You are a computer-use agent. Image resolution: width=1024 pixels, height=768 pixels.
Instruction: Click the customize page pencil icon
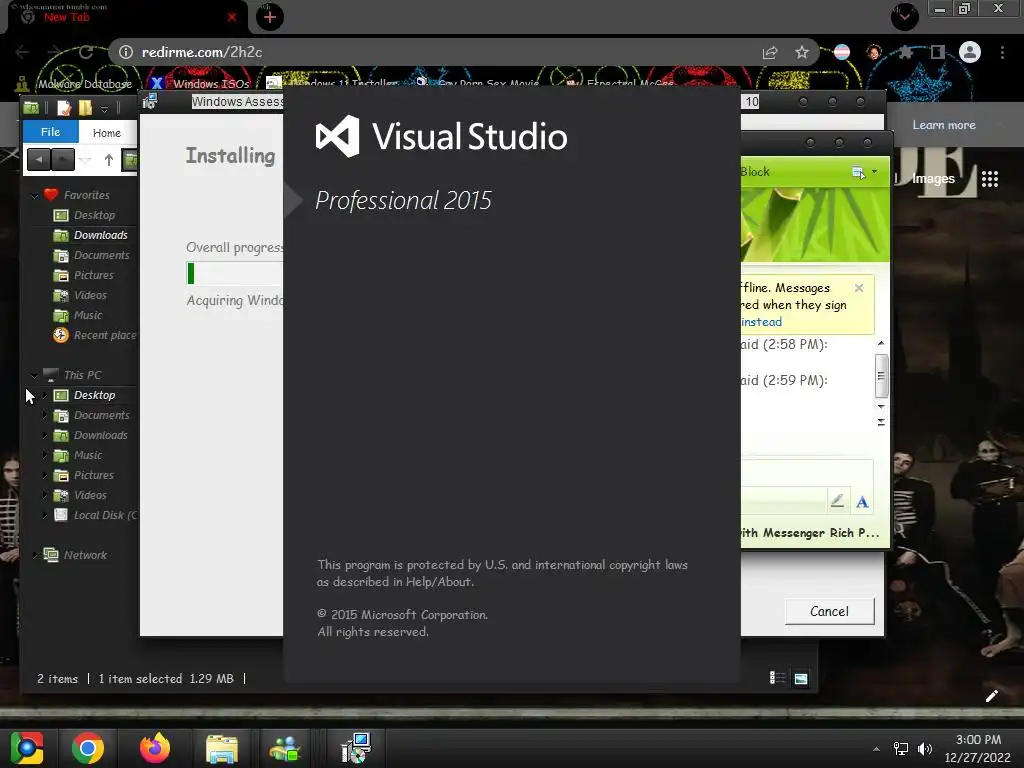(x=991, y=696)
